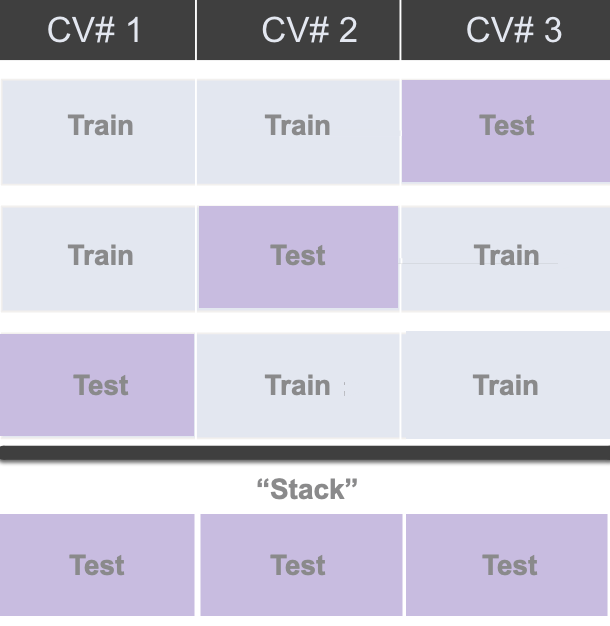610x626 pixels.
Task: Select the left Test block below Stack
Action: coord(97,565)
